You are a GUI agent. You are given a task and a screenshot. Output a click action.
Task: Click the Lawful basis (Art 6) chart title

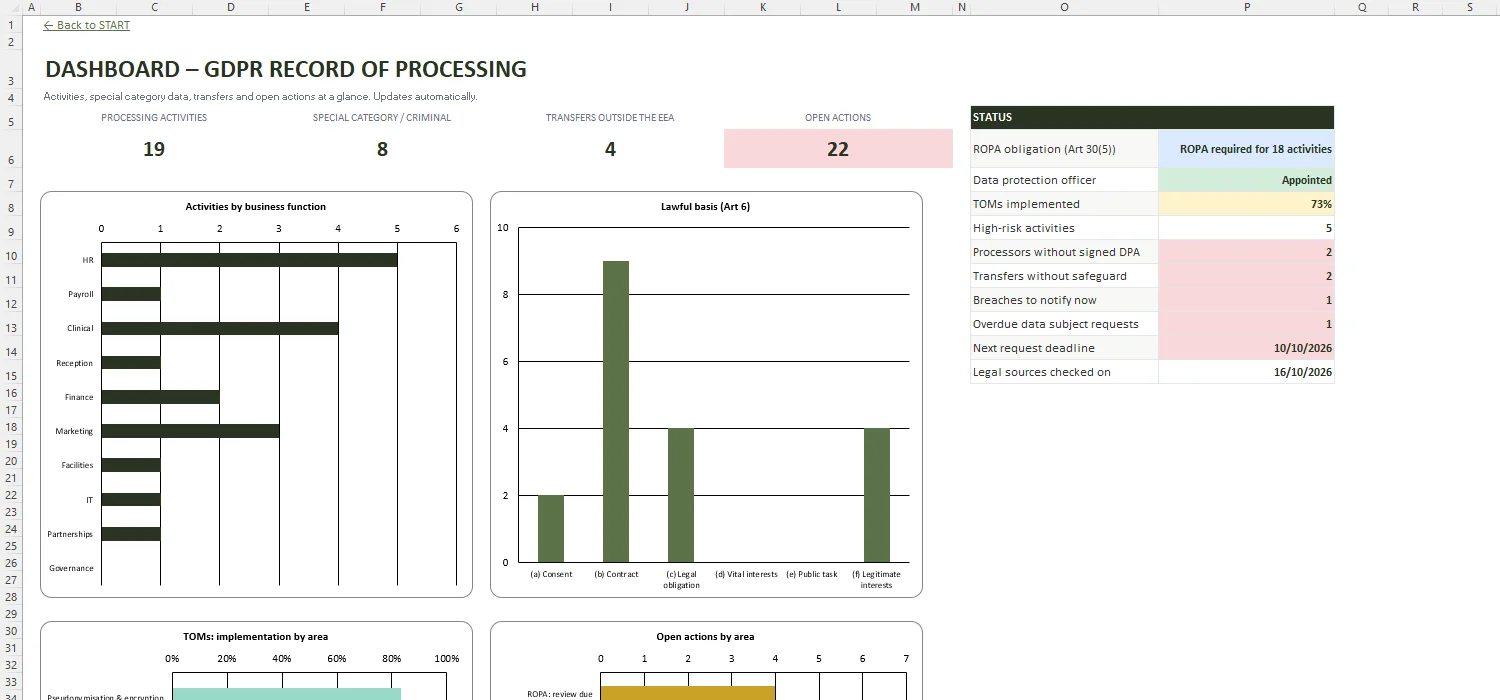coord(705,207)
